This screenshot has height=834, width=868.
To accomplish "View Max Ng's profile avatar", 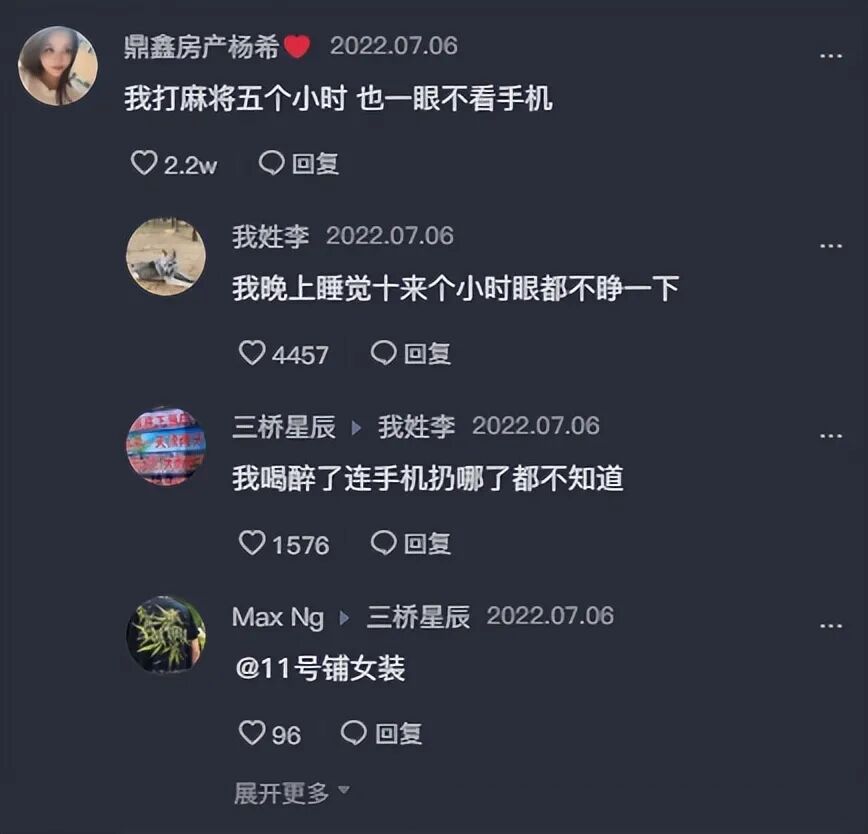I will click(x=166, y=635).
